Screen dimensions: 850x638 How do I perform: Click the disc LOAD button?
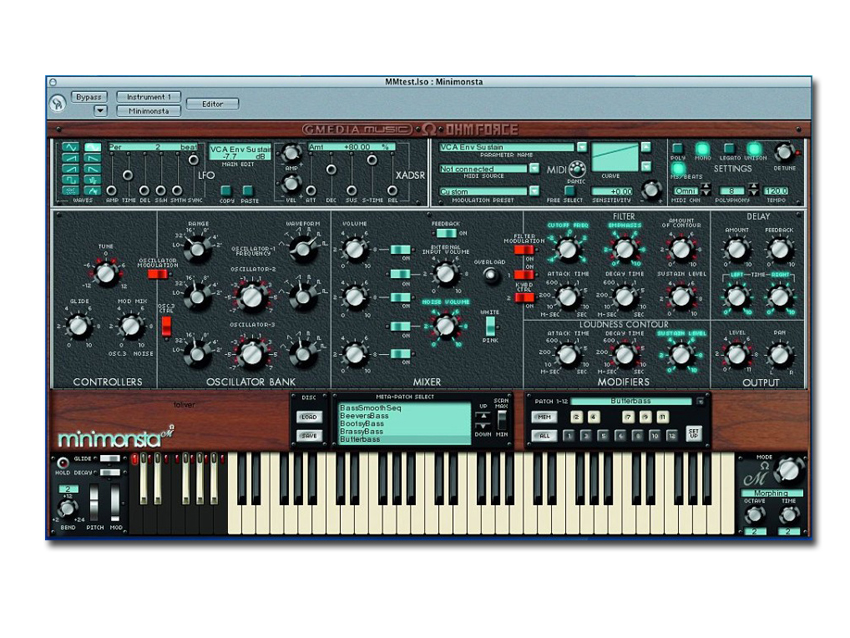click(x=310, y=417)
